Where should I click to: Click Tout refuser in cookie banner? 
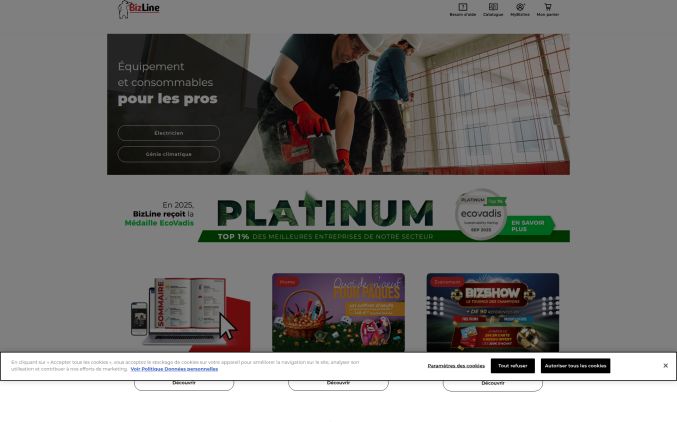point(512,366)
